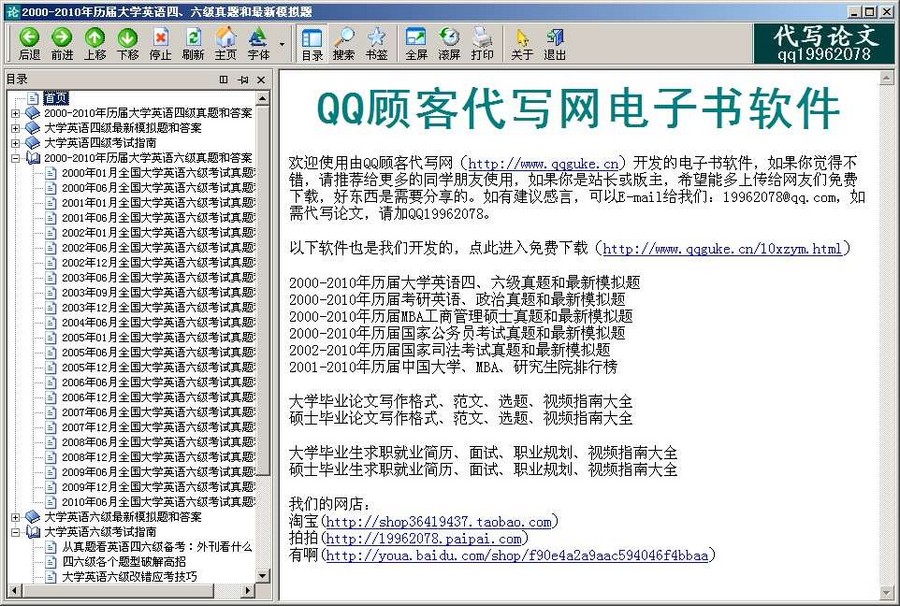Click the tree panel vertical scrollbar thumb
Viewport: 900px width, 606px height.
262,290
